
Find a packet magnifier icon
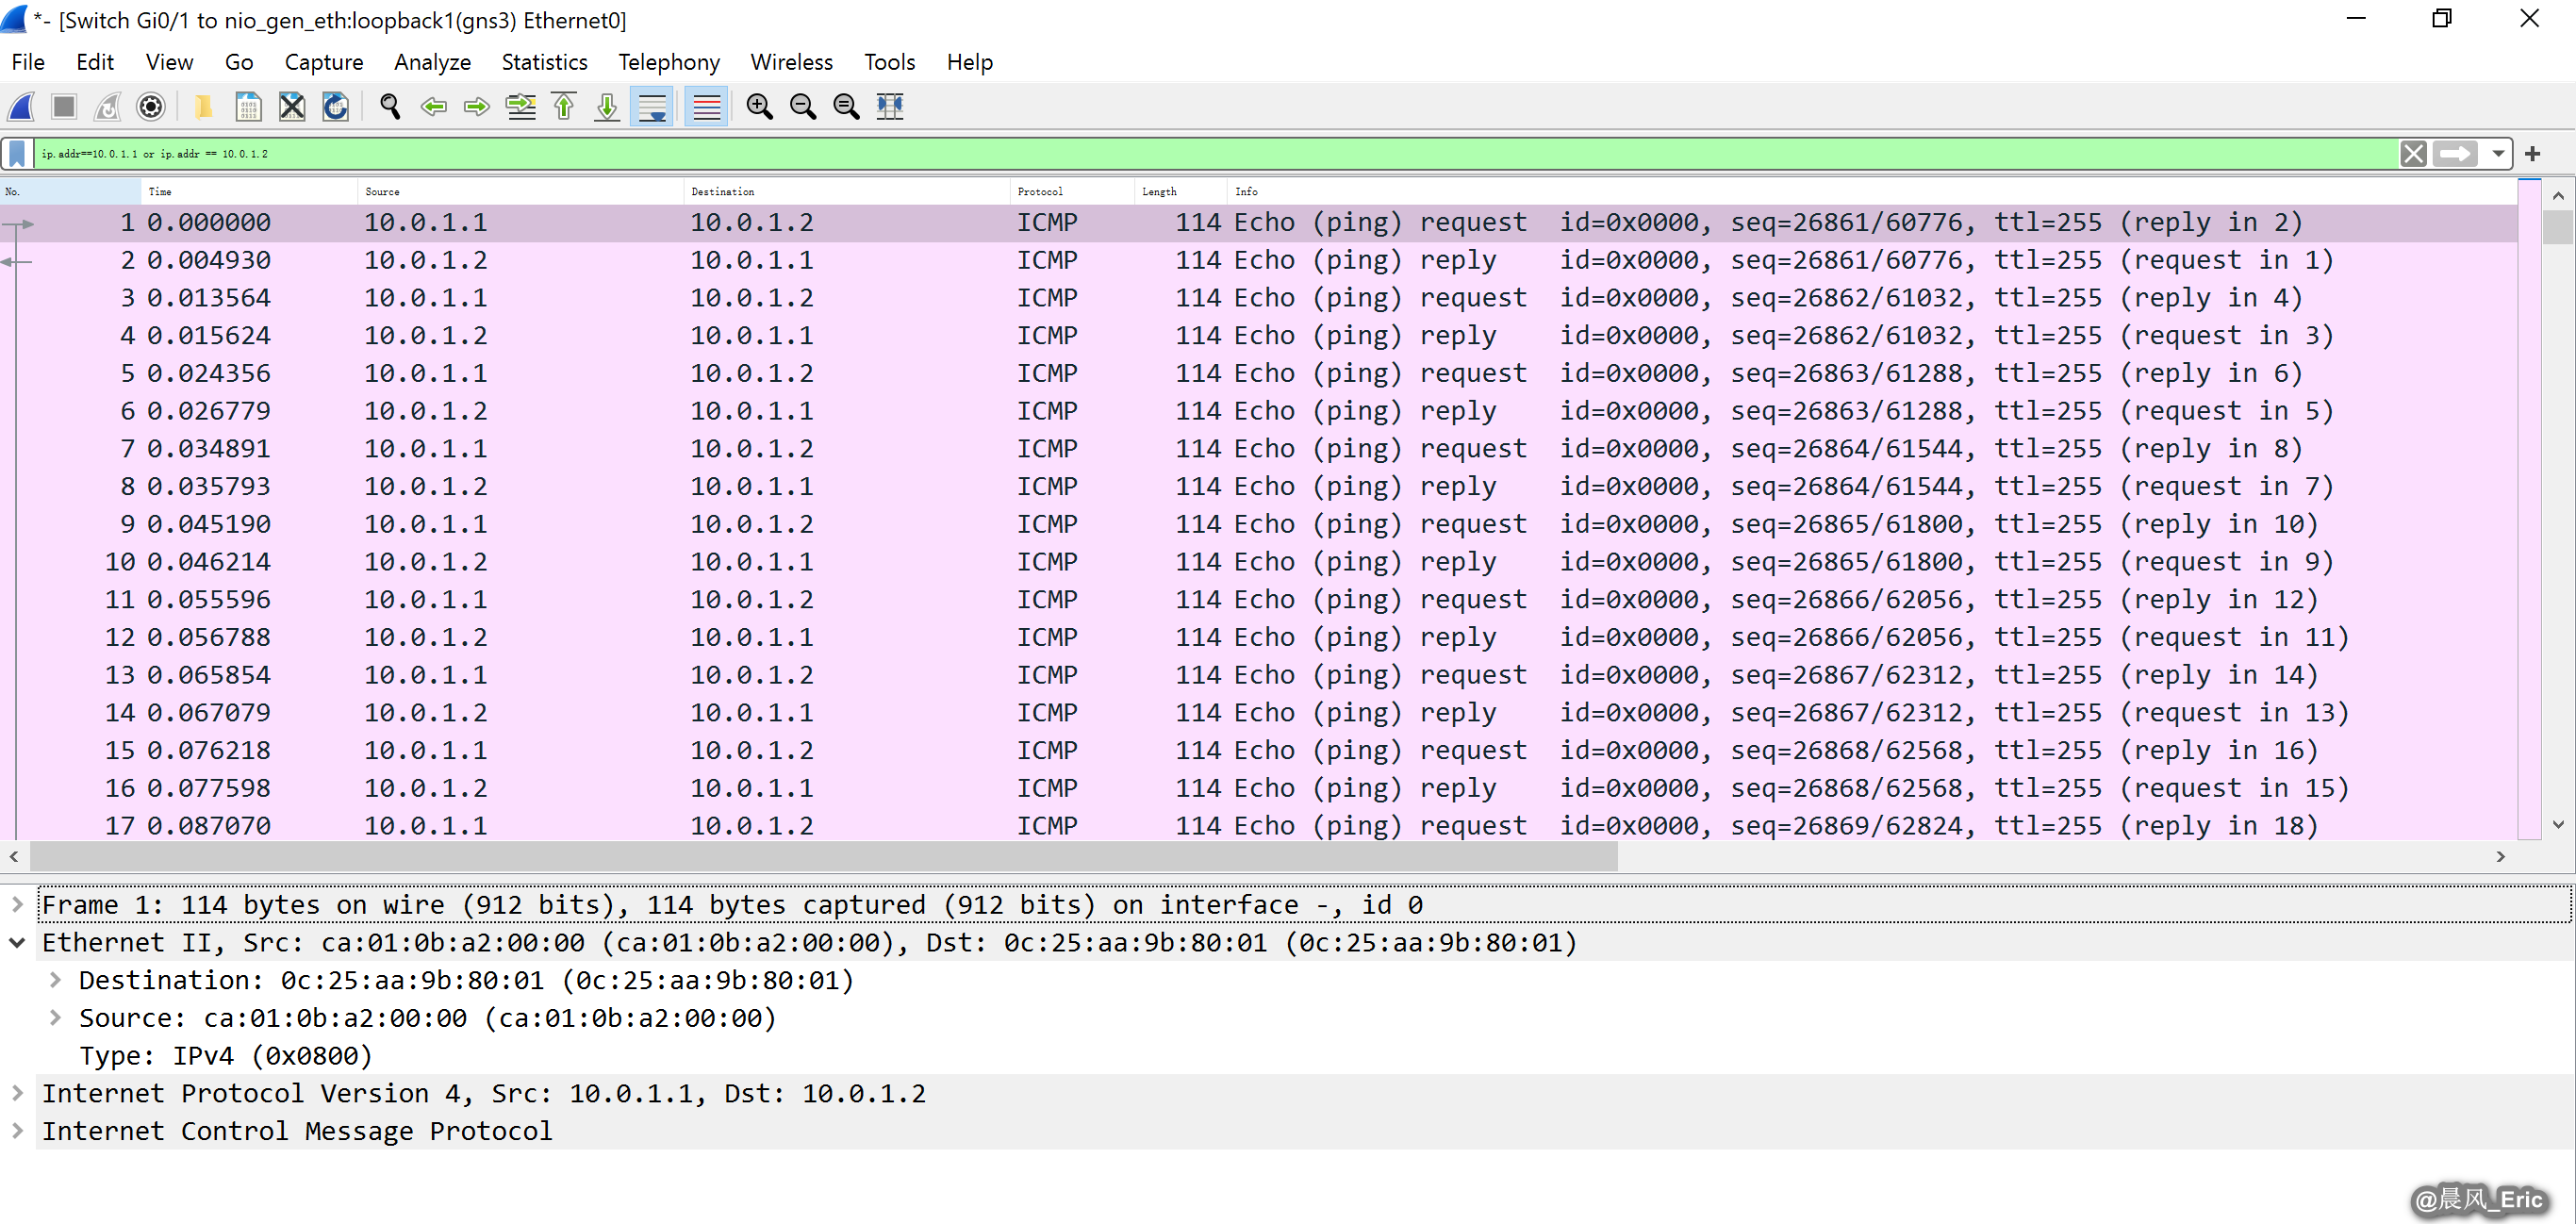pos(390,106)
